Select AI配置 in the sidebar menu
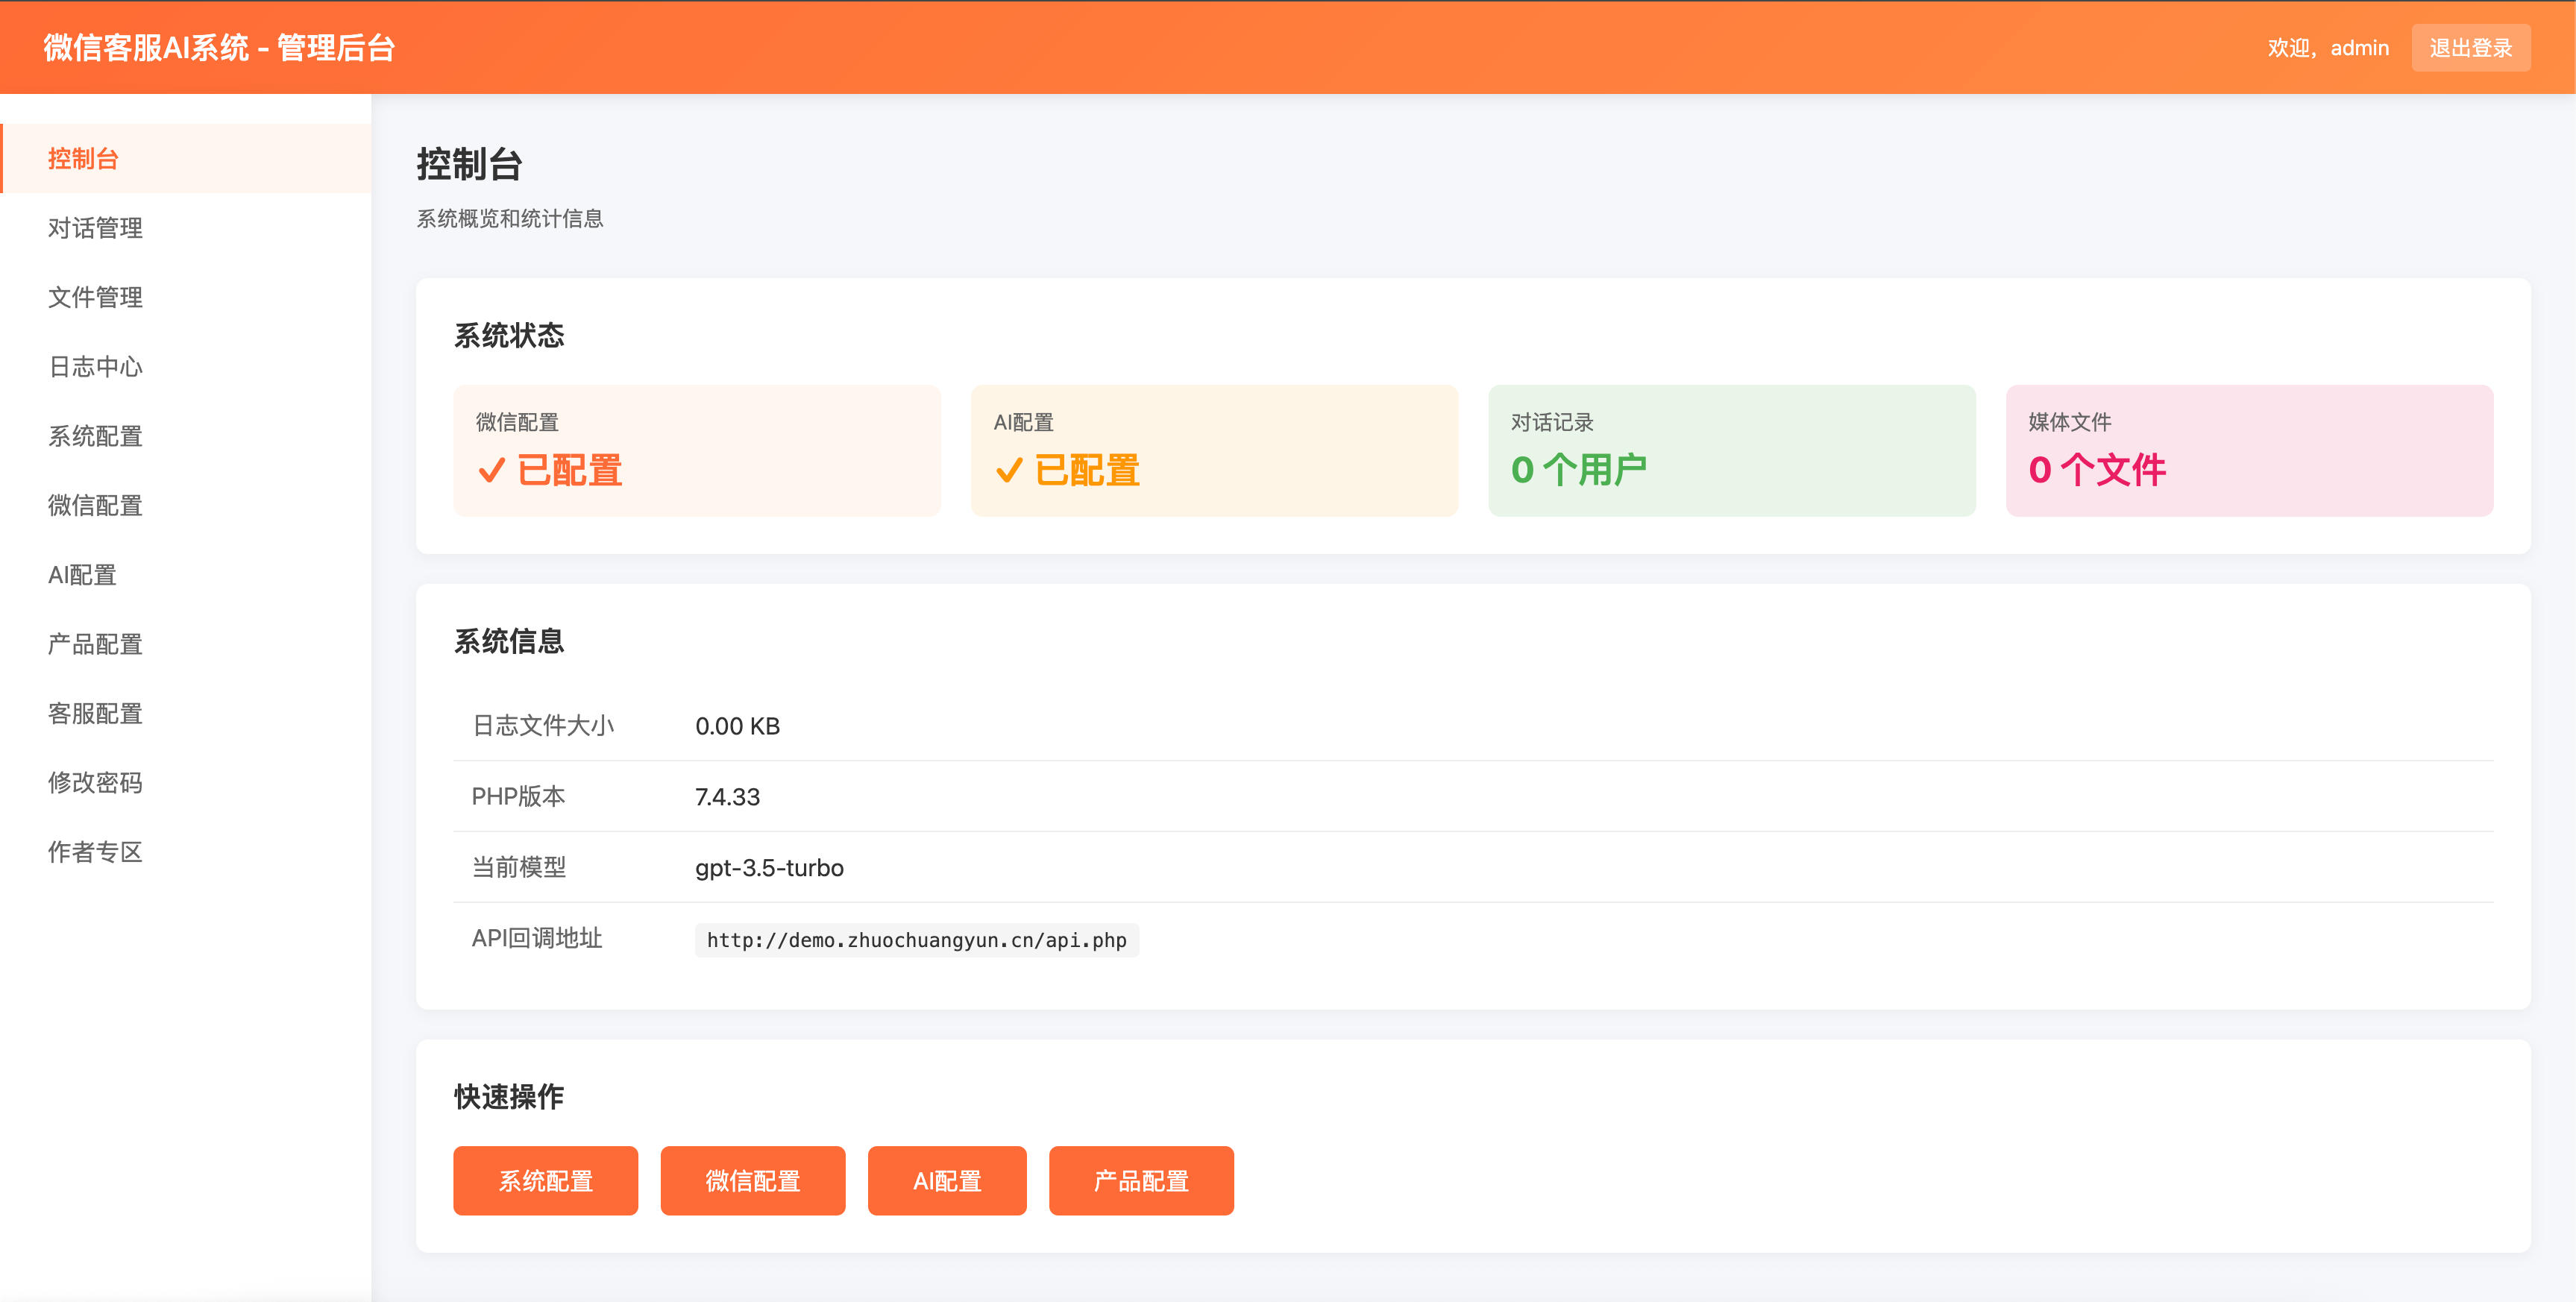Image resolution: width=2576 pixels, height=1302 pixels. click(x=186, y=575)
